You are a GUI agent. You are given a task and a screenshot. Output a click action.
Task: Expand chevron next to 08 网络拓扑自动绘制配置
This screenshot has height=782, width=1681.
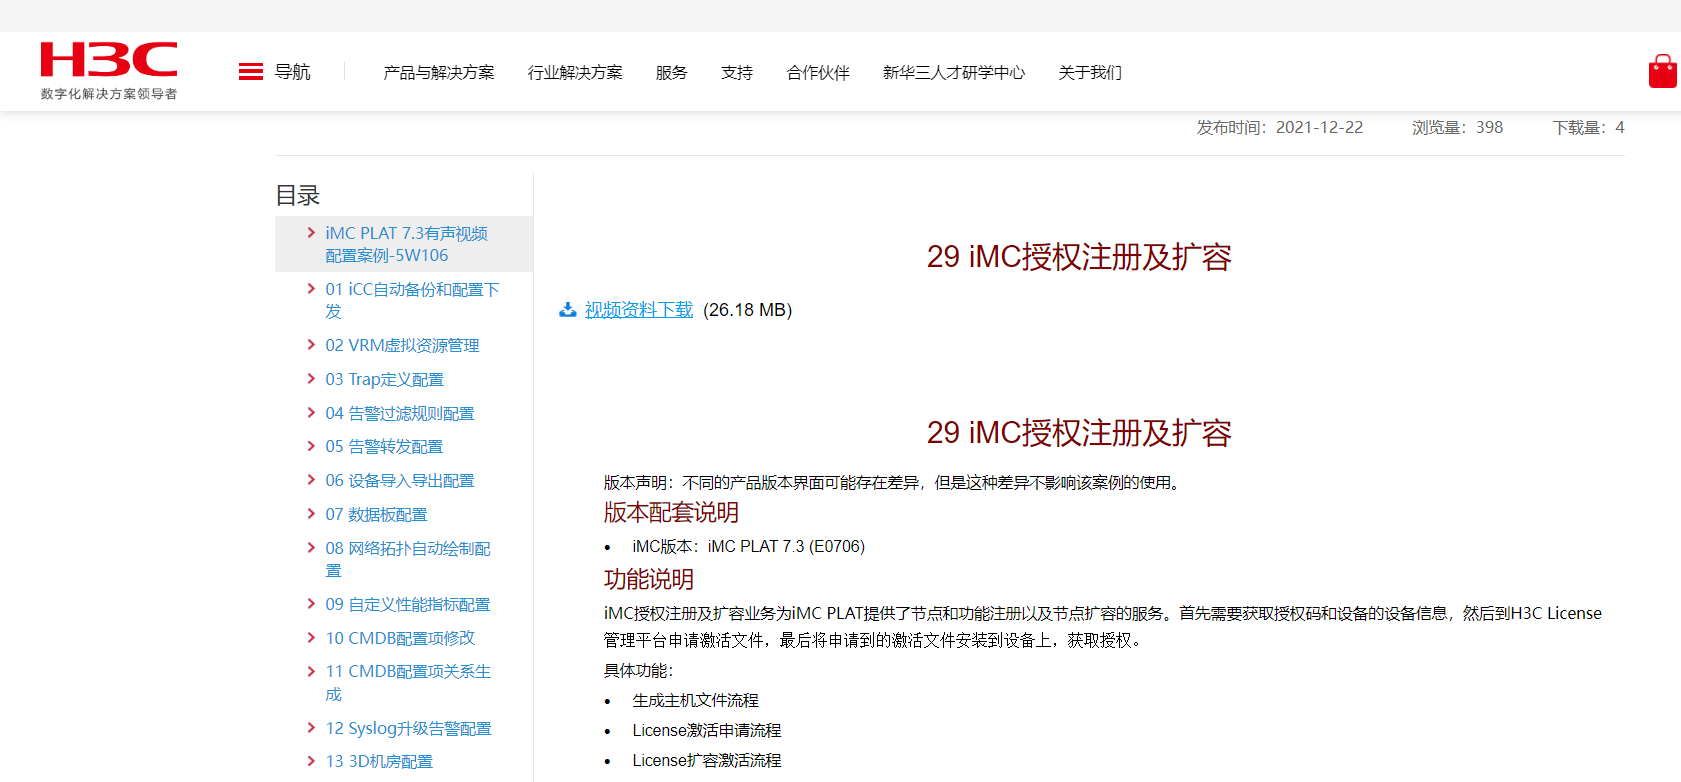(311, 548)
